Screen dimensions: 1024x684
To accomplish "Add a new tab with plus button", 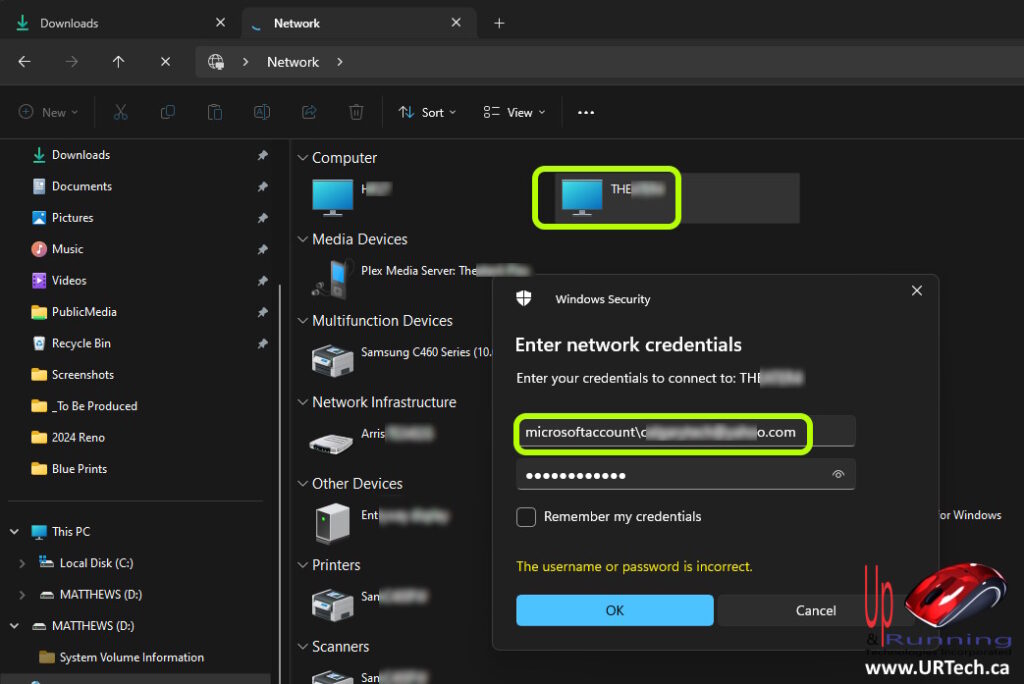I will tap(499, 23).
